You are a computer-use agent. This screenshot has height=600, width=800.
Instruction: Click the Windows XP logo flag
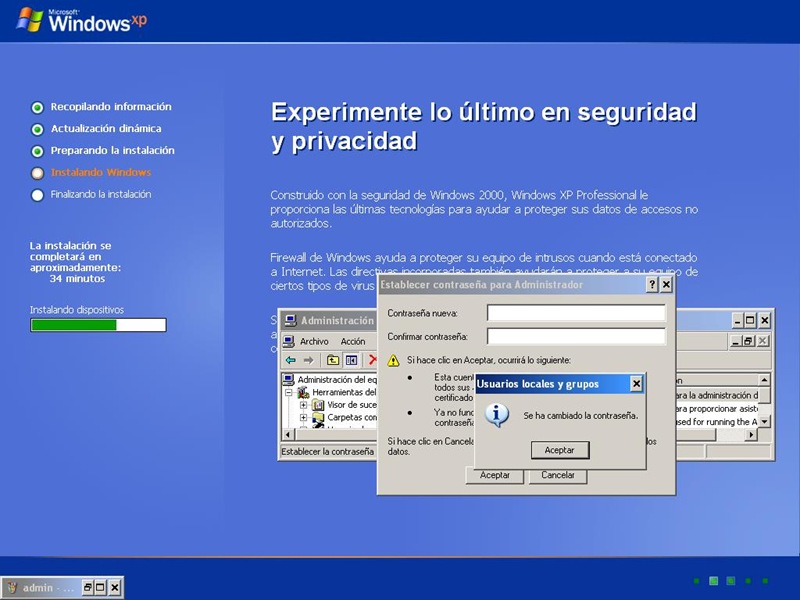coord(30,20)
